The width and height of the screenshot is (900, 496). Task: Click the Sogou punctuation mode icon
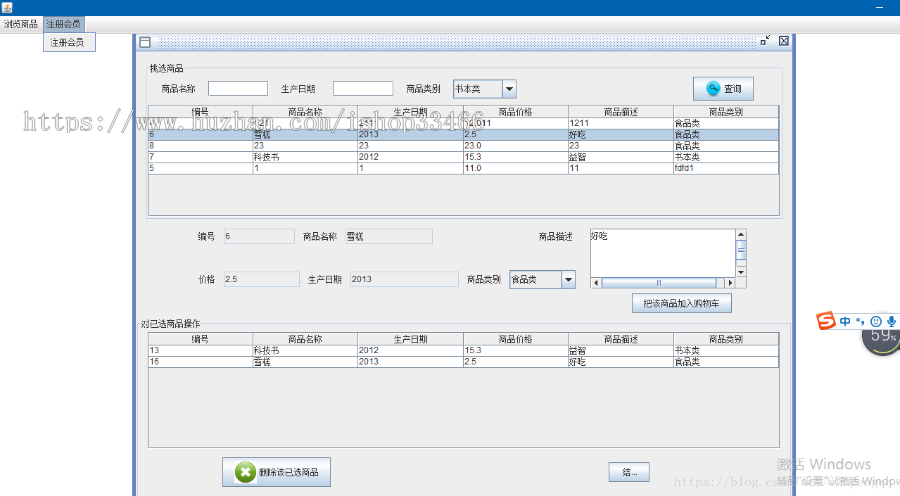(860, 321)
